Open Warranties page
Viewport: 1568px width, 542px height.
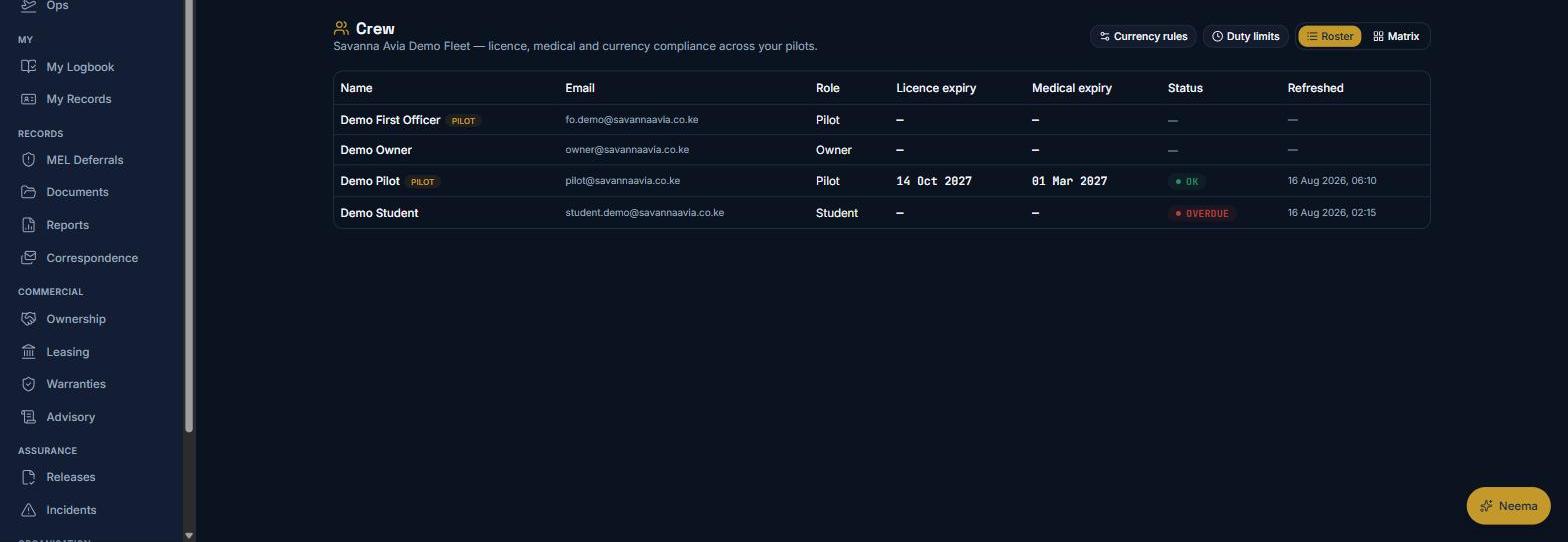pos(76,384)
